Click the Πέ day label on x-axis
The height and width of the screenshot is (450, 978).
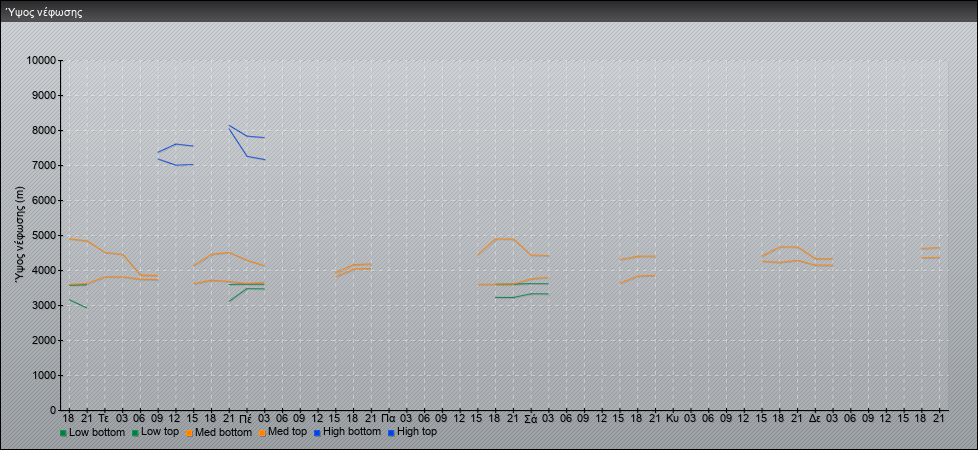pyautogui.click(x=246, y=418)
